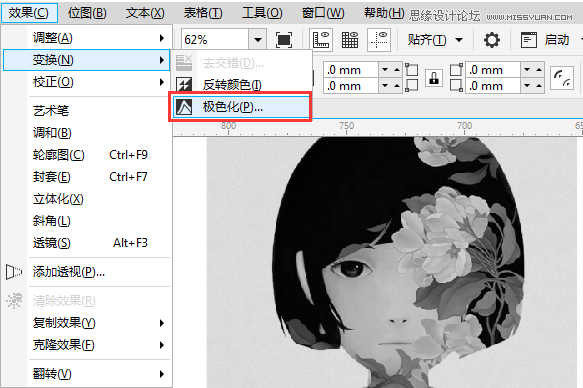Click the upper-right corner radius stepper arrows

pyautogui.click(x=532, y=69)
